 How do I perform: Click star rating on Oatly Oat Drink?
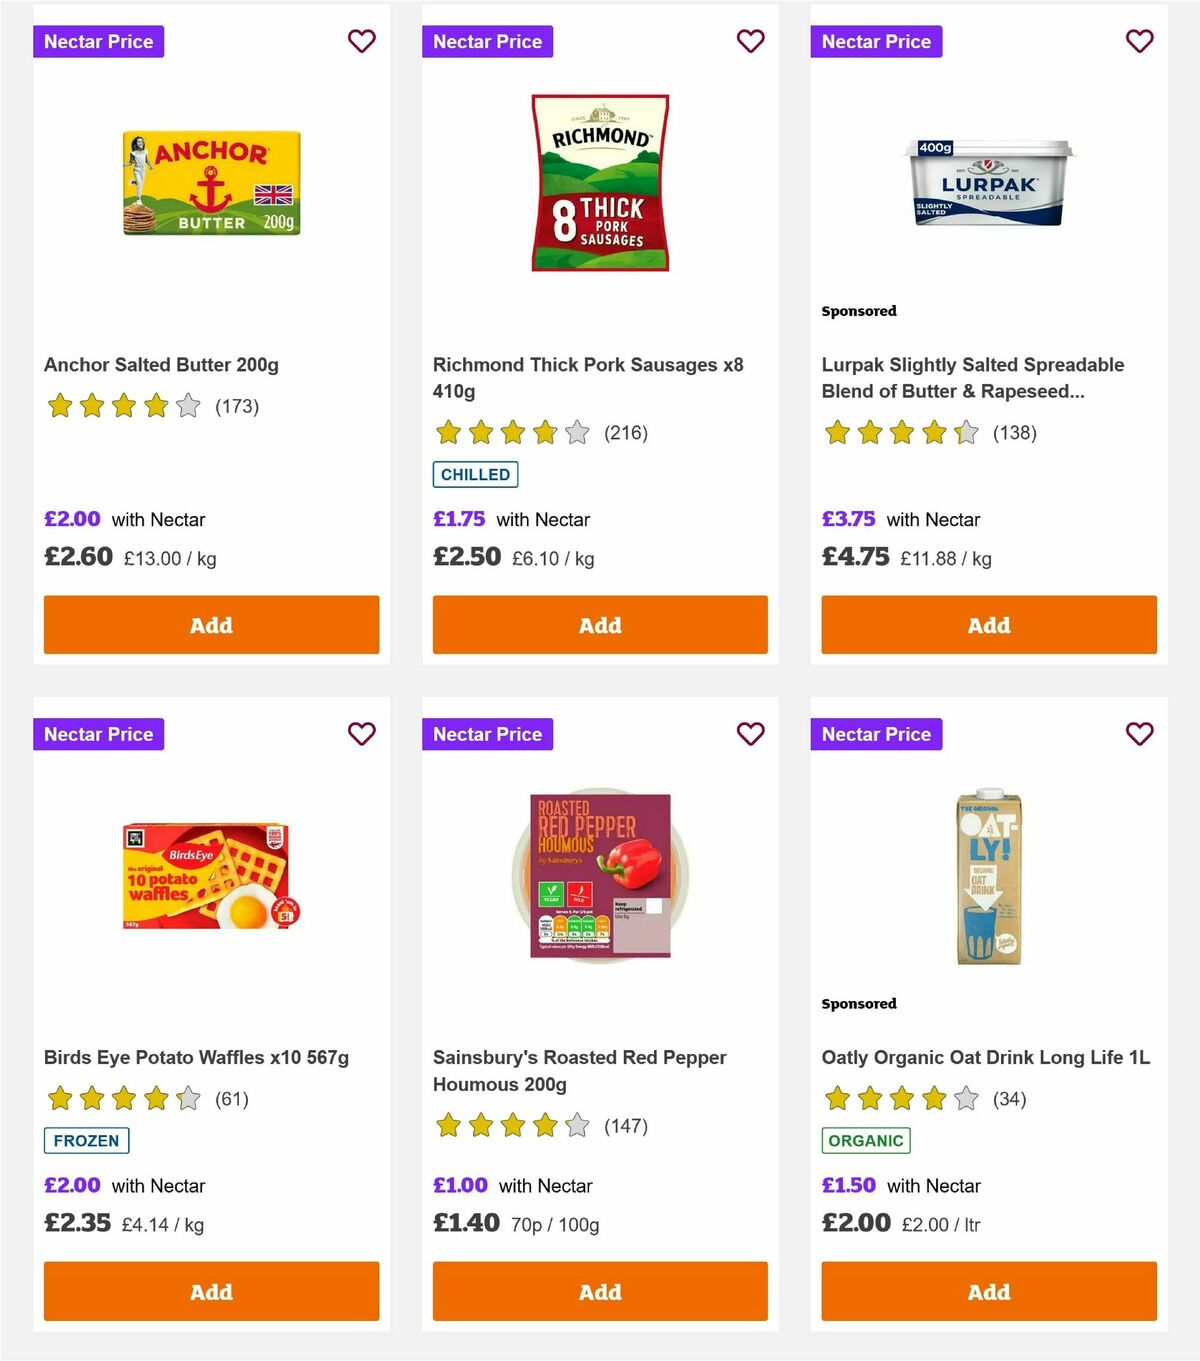[x=899, y=1098]
